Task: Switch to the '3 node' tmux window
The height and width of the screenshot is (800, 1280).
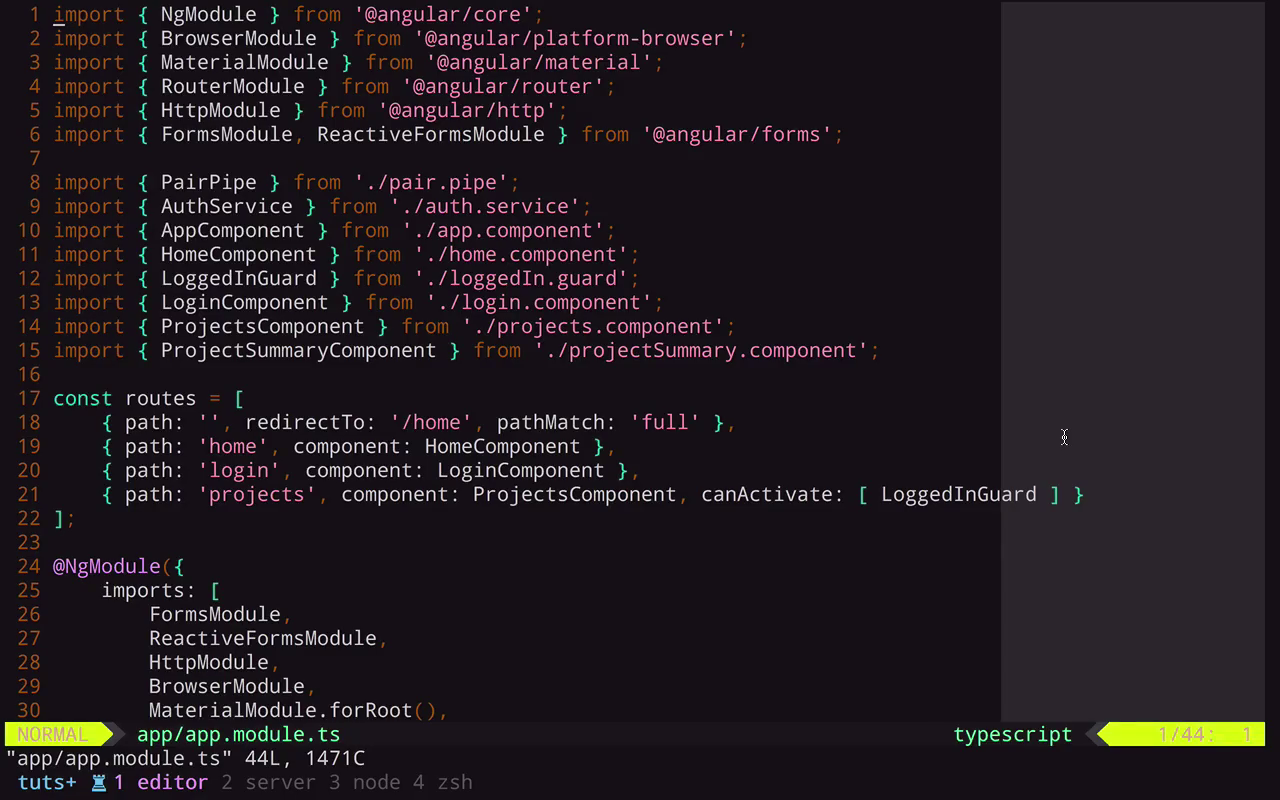Action: 365,782
